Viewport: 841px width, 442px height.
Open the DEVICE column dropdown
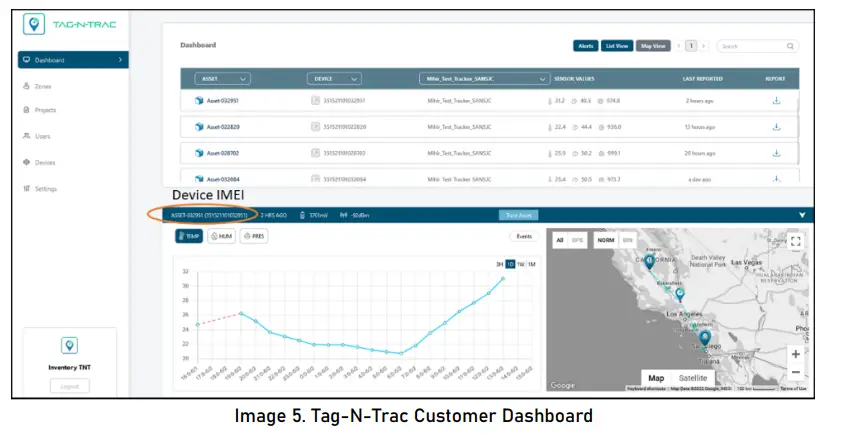[x=334, y=79]
